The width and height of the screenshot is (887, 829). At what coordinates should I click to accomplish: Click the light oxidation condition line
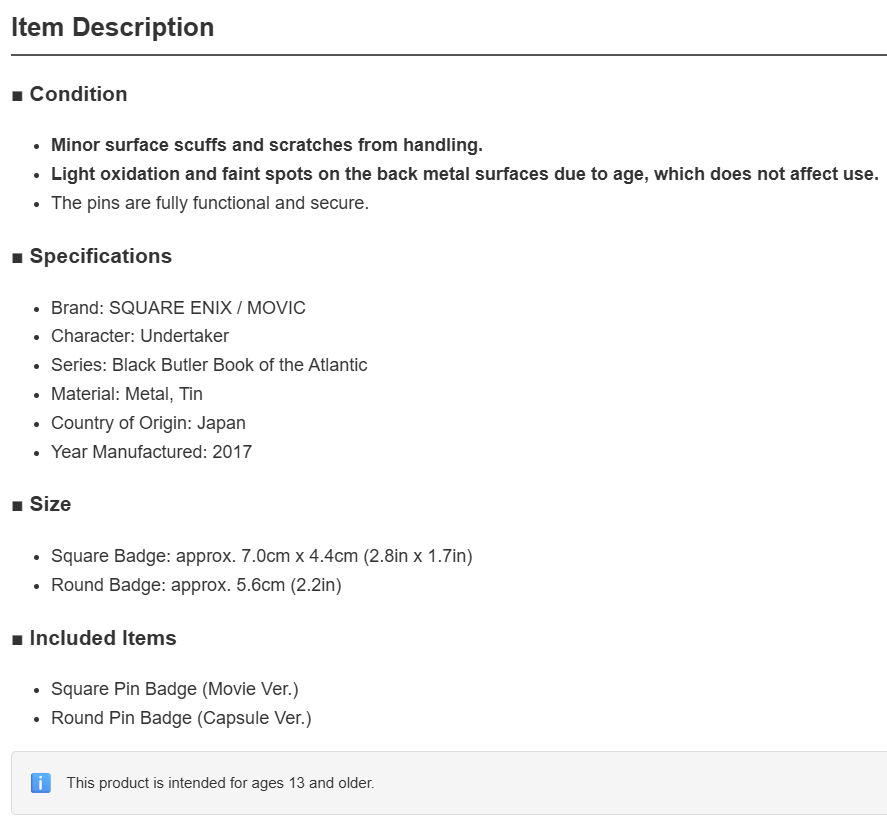(x=464, y=174)
